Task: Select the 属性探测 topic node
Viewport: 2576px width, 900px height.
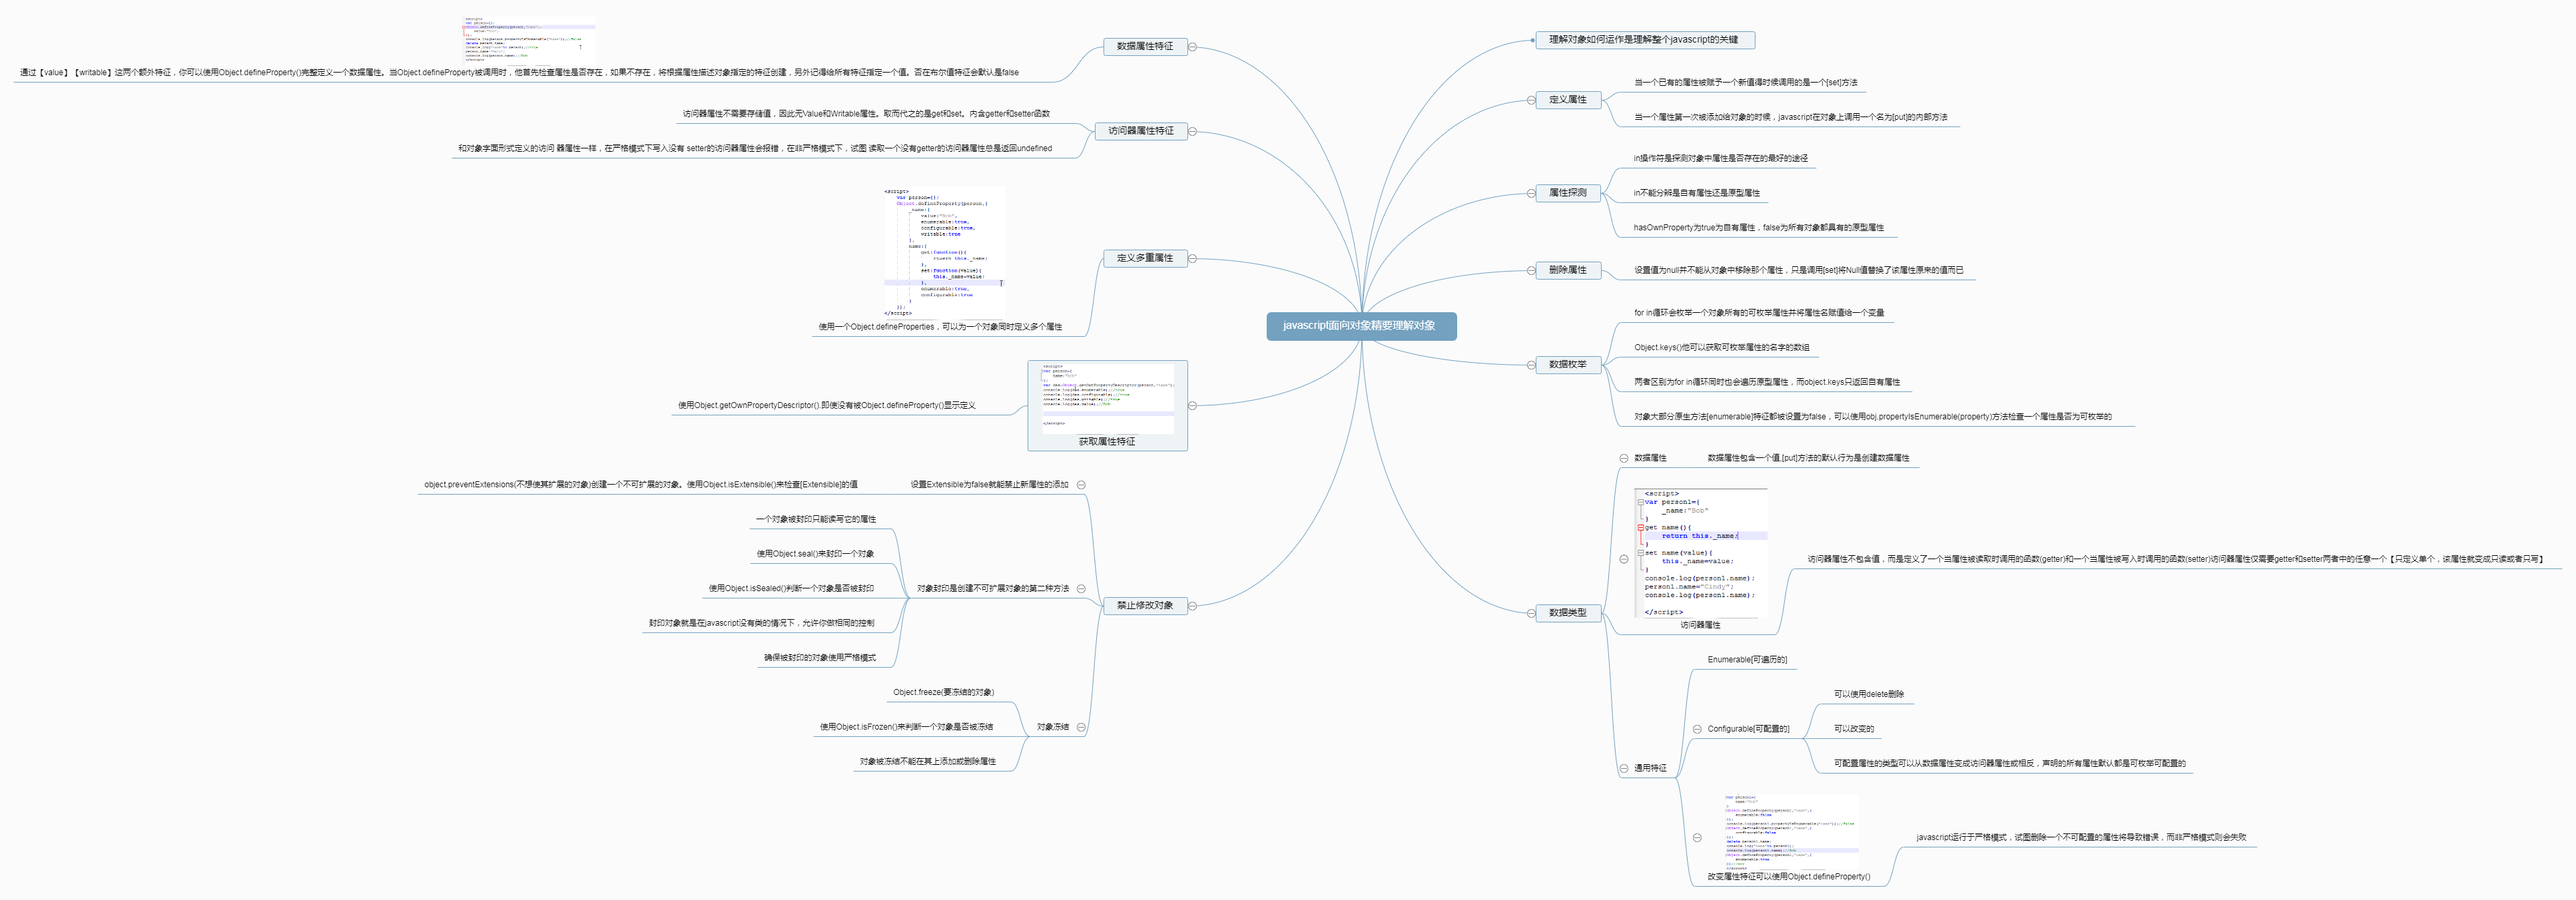Action: (1568, 193)
